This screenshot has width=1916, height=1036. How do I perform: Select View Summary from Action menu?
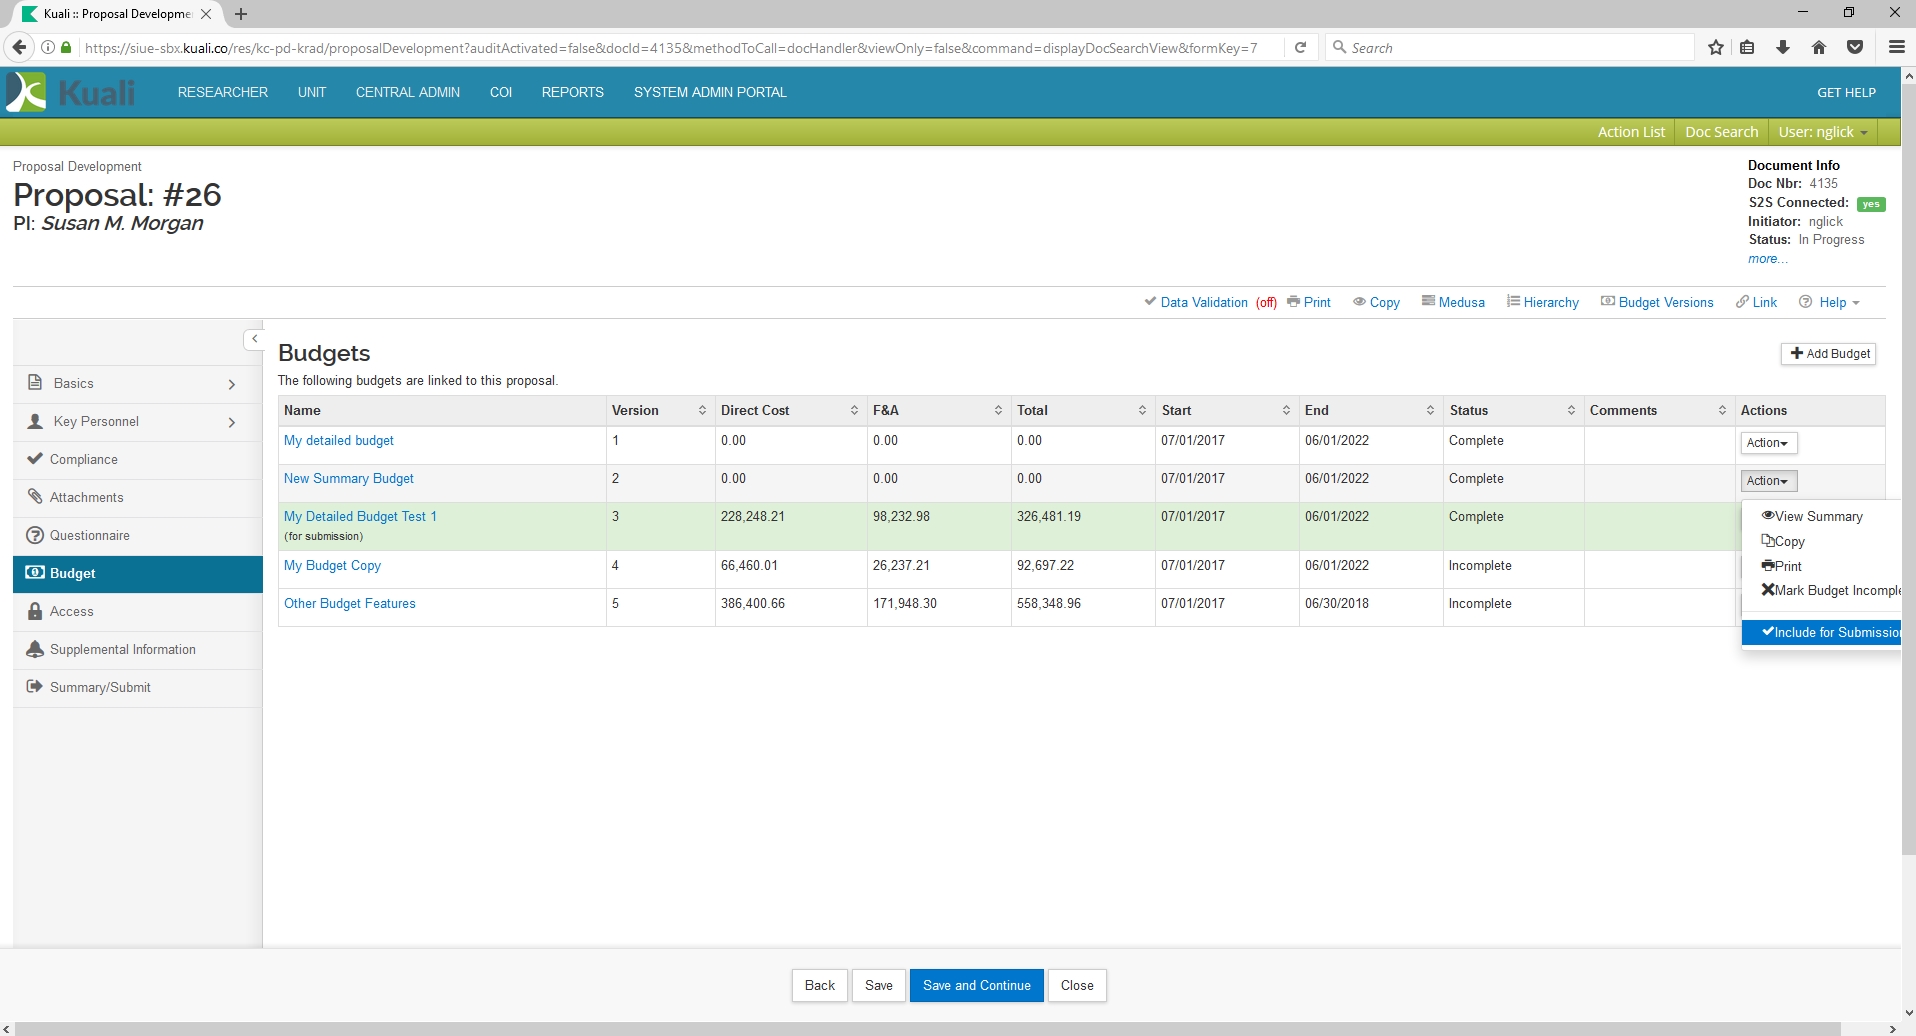1817,516
